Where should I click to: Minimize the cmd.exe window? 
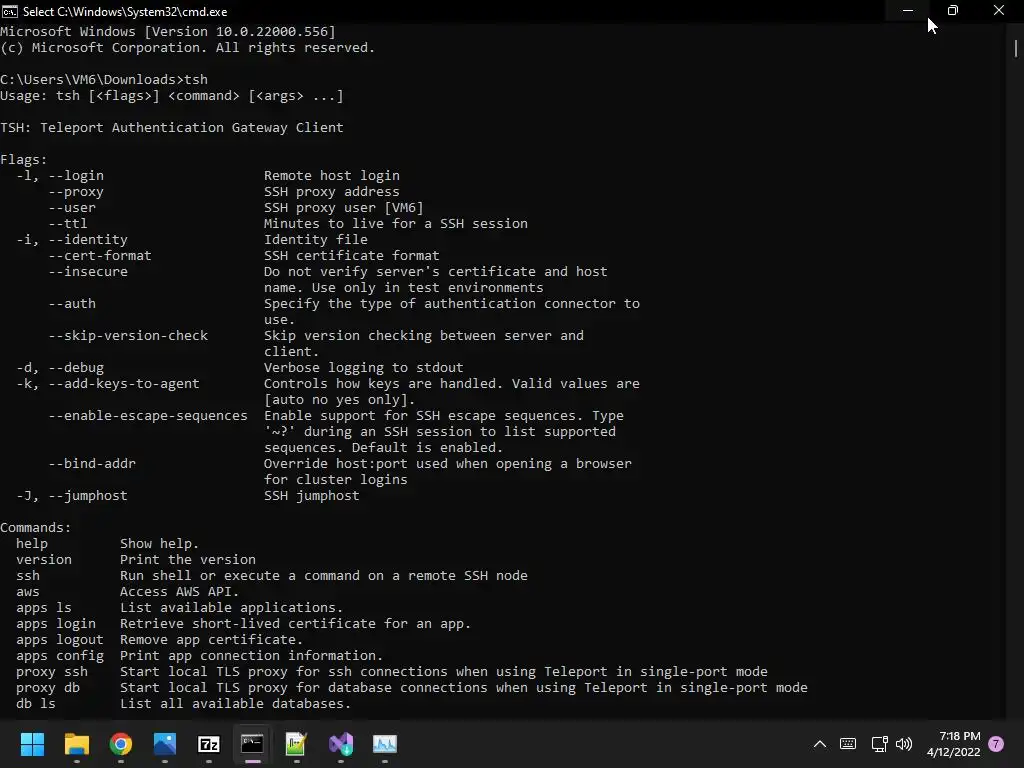click(908, 10)
